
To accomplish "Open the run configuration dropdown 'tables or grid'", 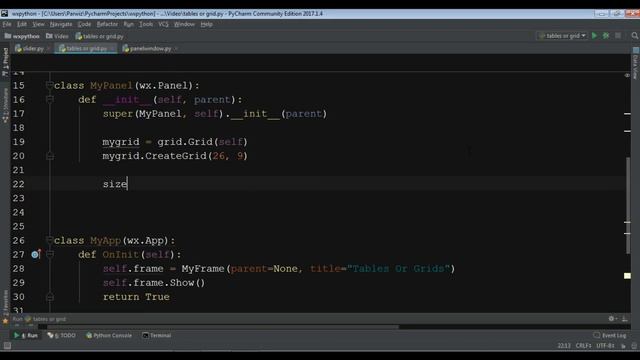I will click(562, 36).
